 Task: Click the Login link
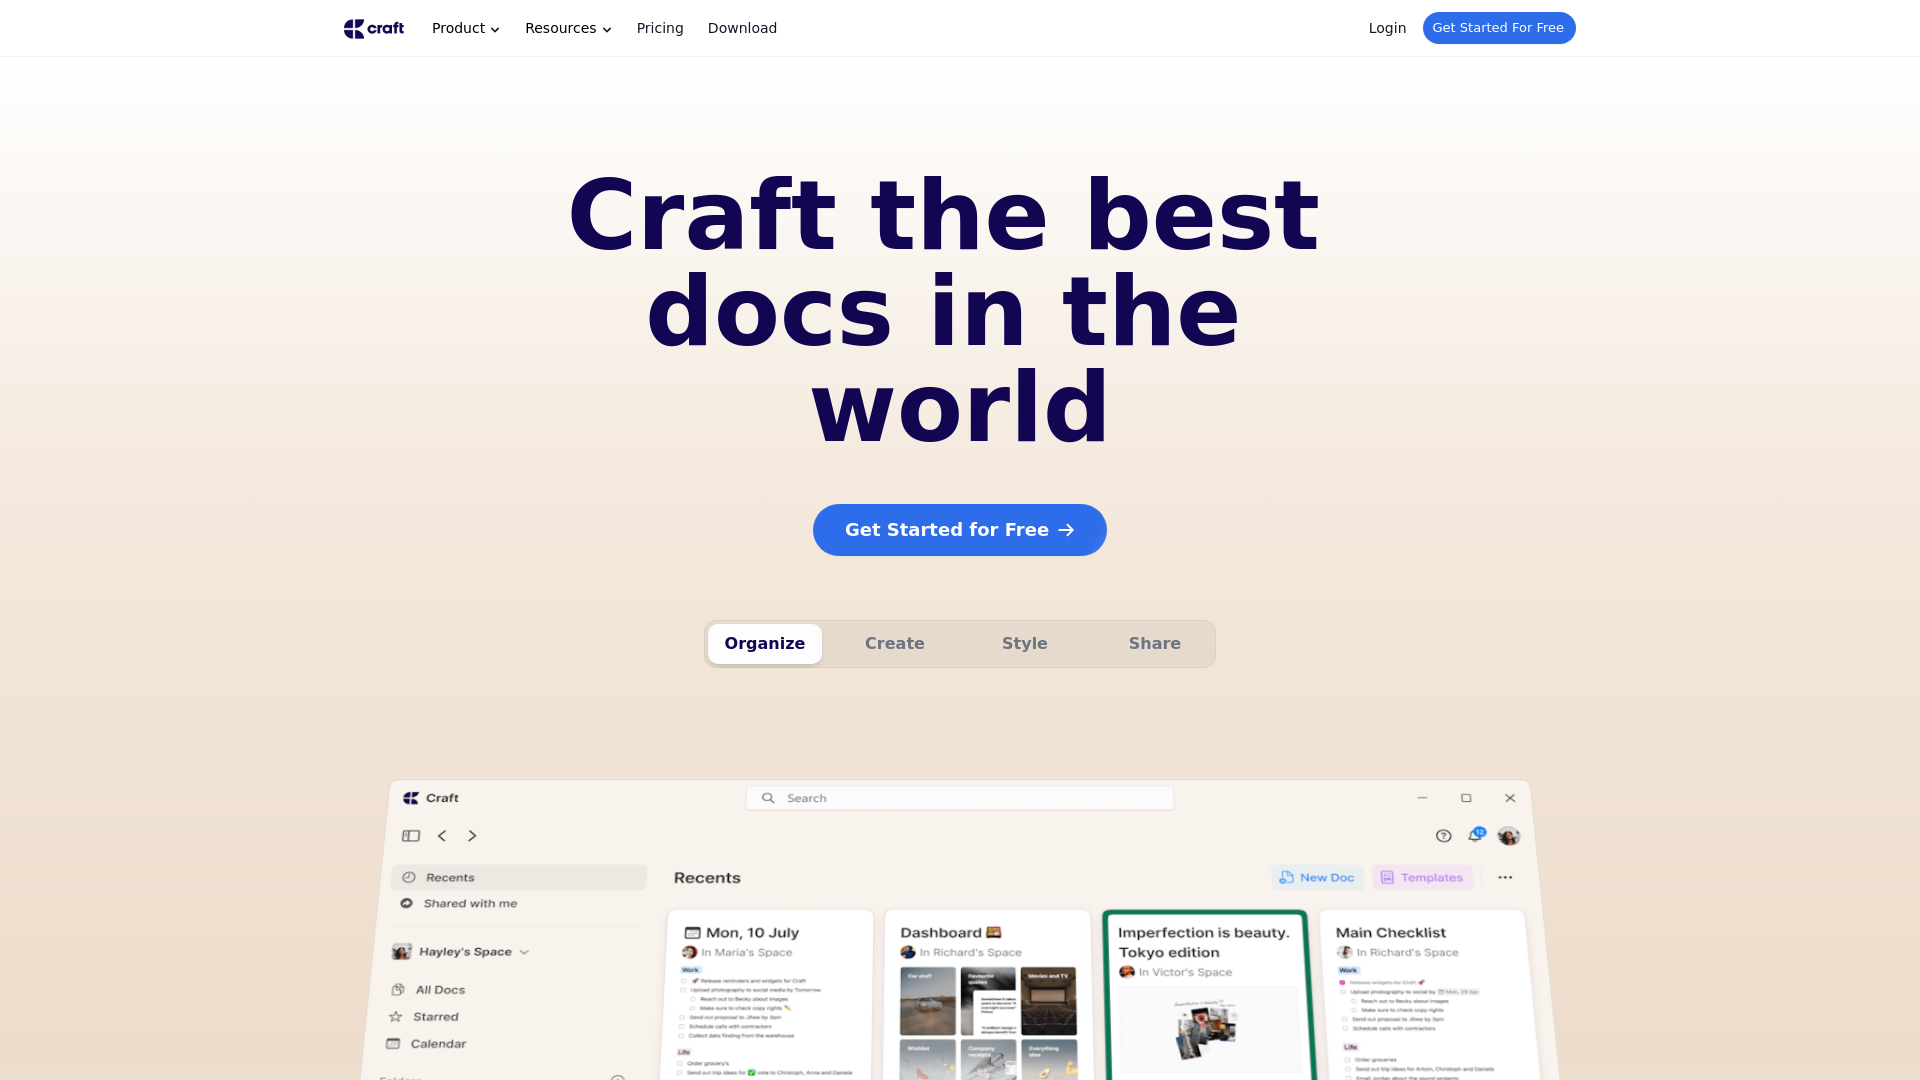[x=1387, y=28]
